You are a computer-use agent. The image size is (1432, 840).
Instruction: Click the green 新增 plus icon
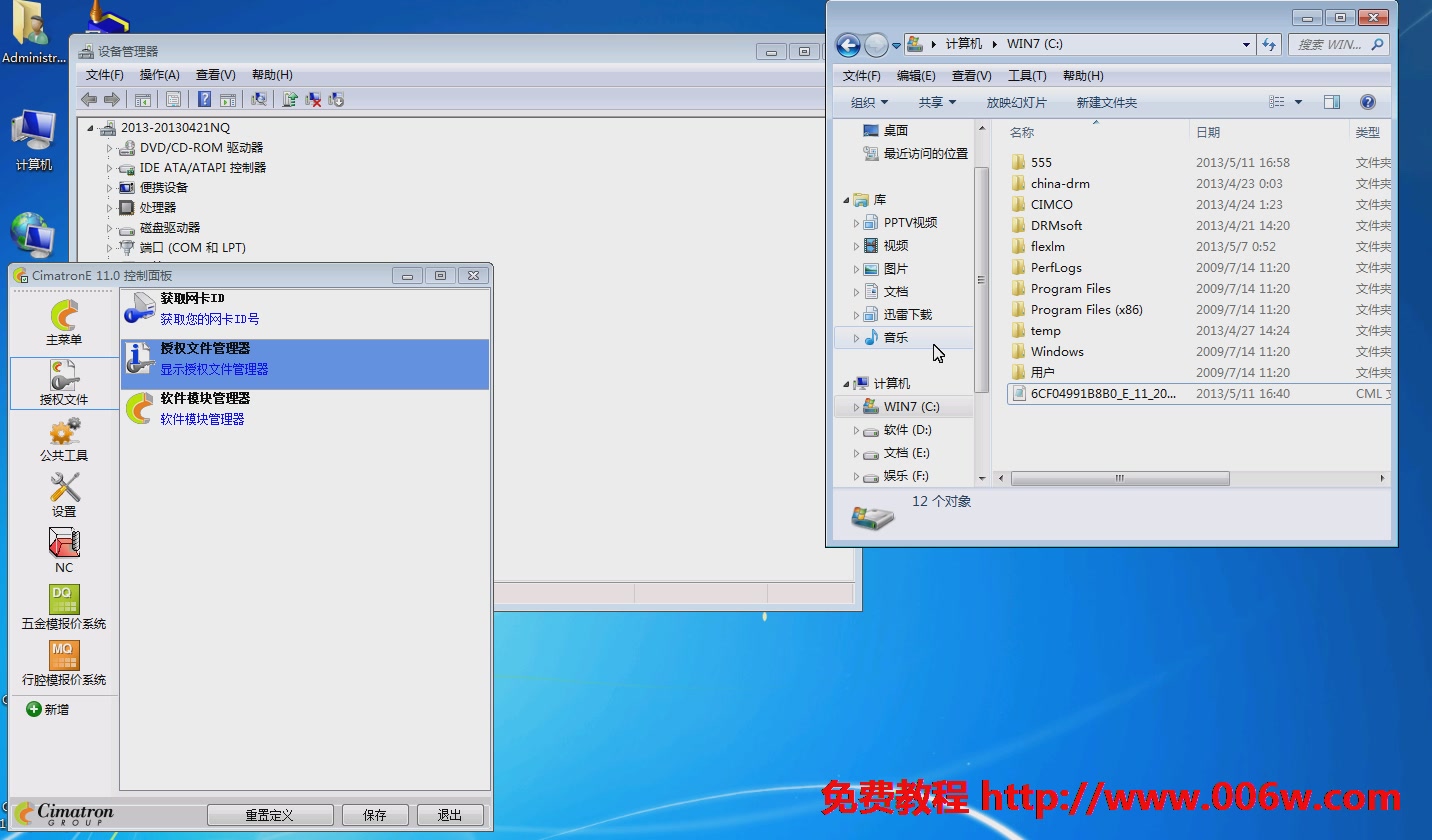[x=34, y=709]
